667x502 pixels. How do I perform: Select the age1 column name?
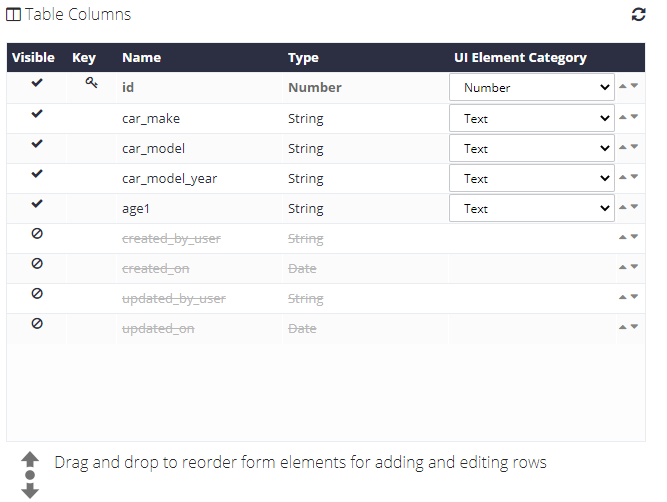(136, 209)
